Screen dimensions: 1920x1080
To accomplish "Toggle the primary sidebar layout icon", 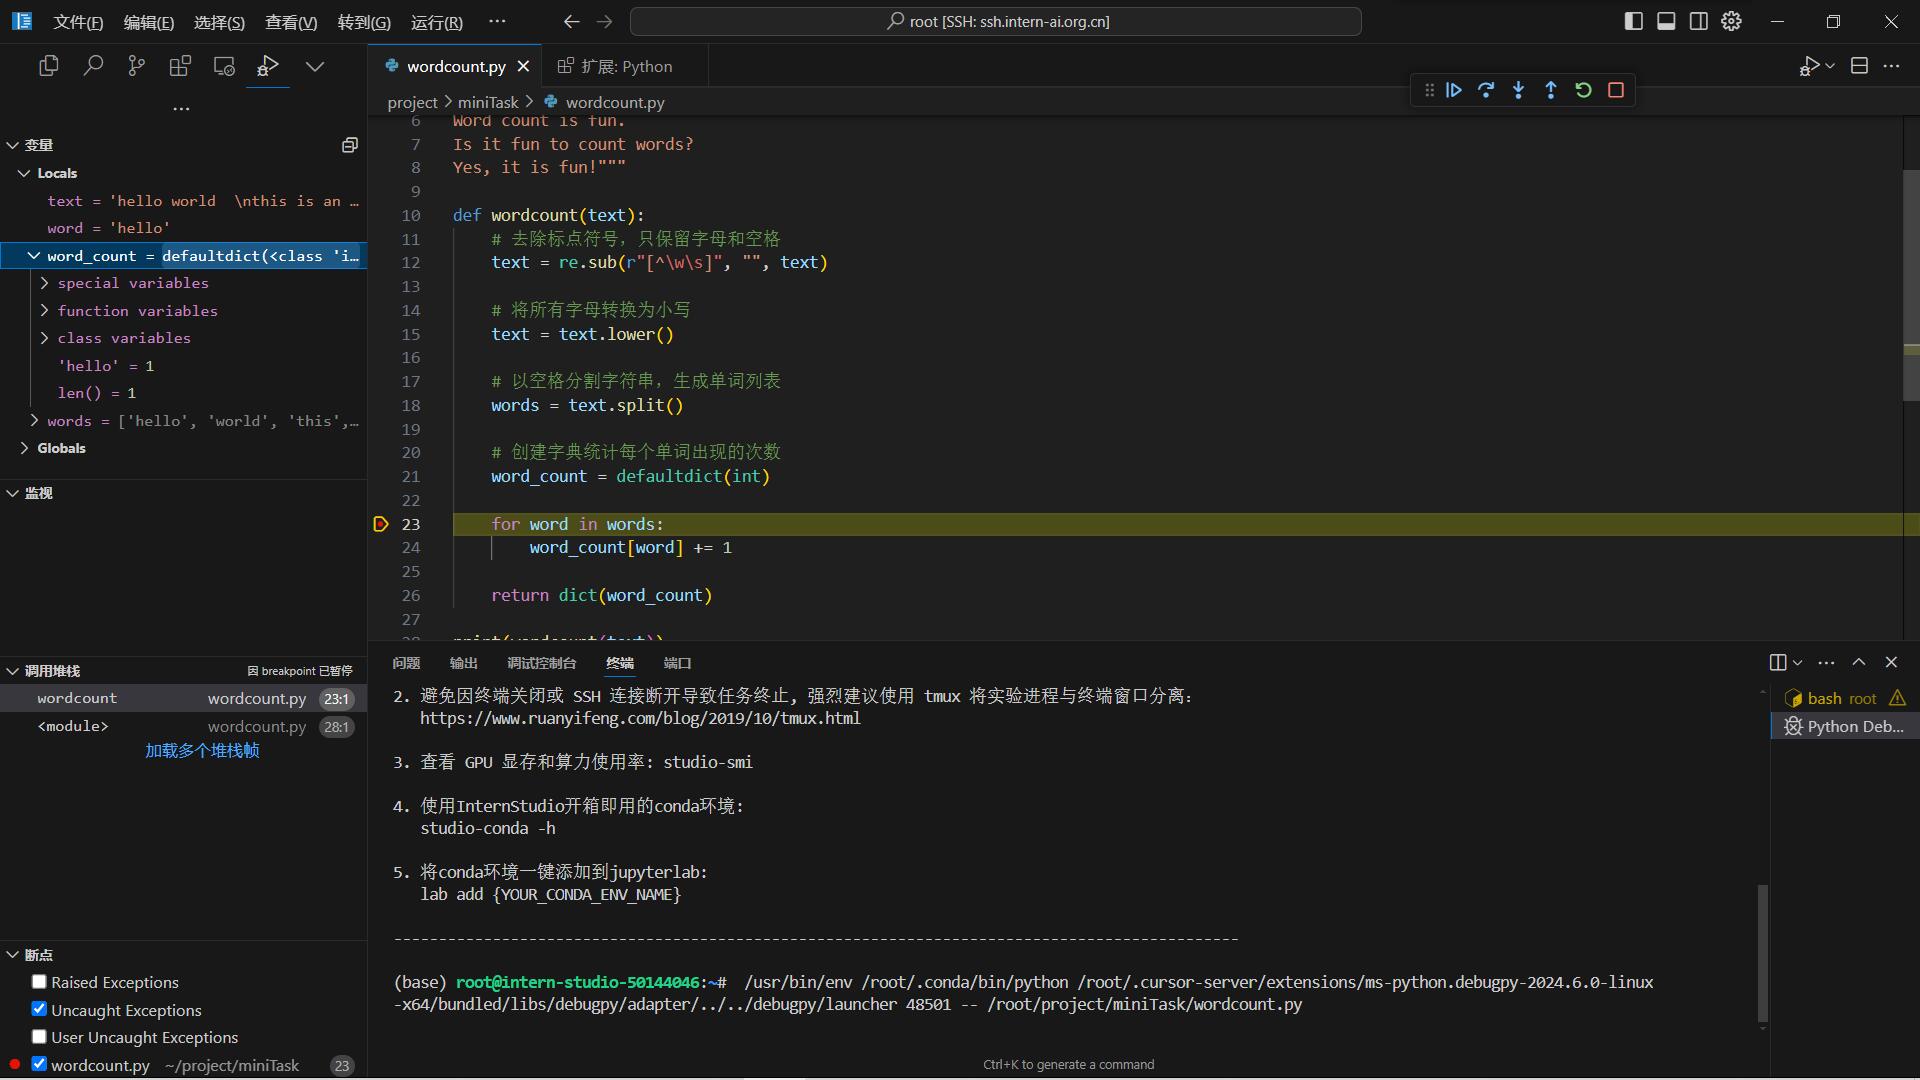I will tap(1634, 21).
